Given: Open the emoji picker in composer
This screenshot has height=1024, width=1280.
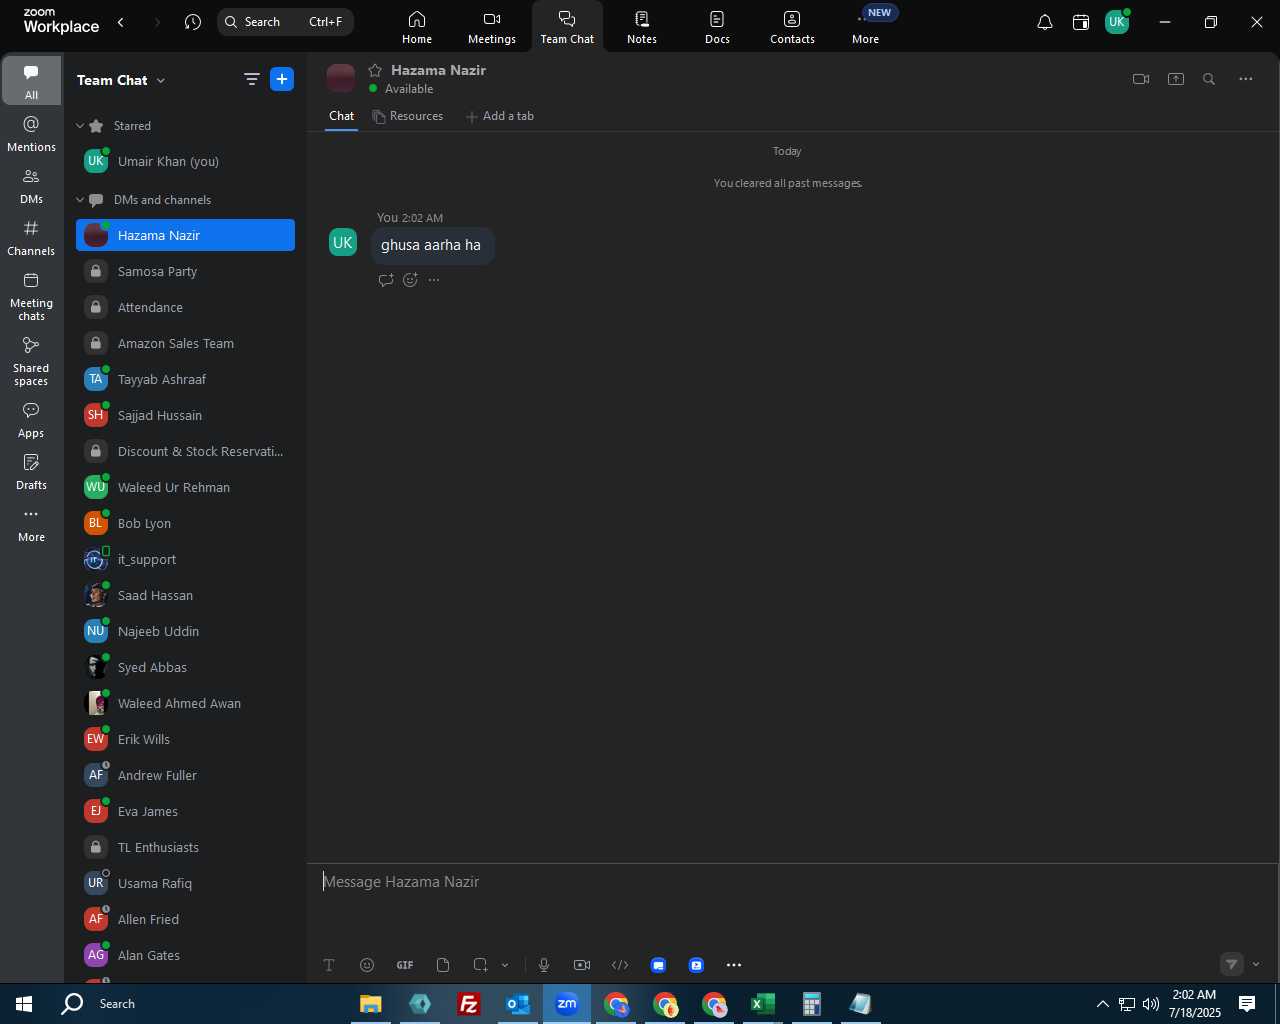Looking at the screenshot, I should tap(367, 965).
